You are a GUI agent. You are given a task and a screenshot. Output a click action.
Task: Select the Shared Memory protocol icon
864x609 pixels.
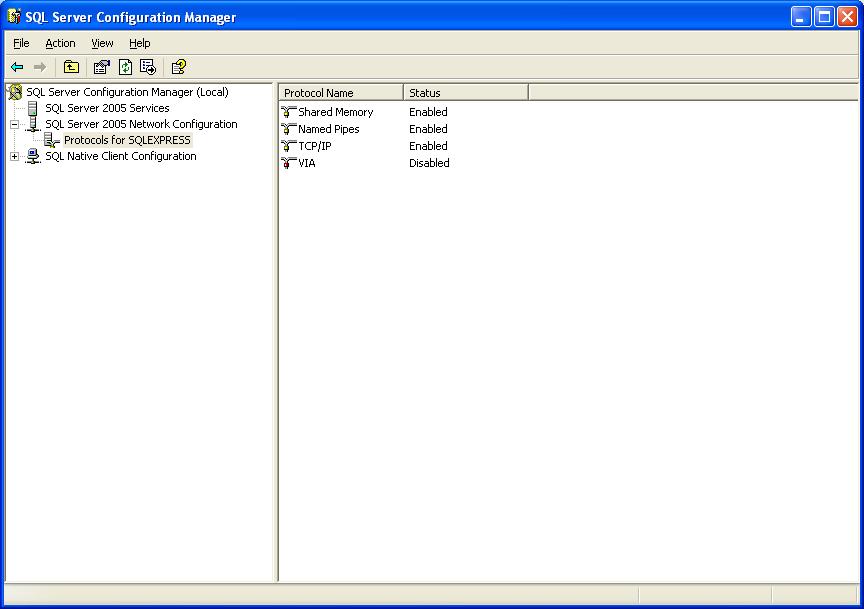289,112
